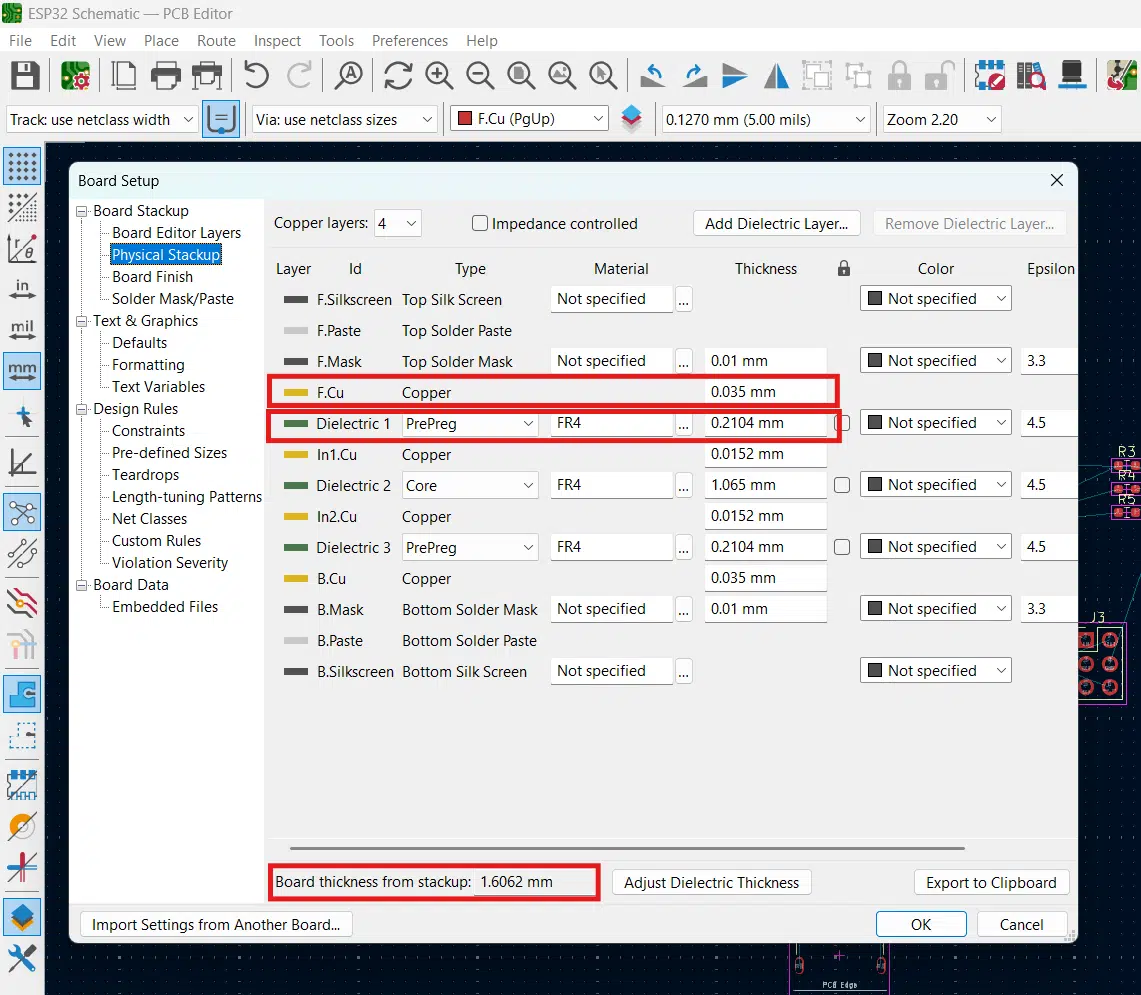This screenshot has height=995, width=1141.
Task: Zoom to fit page icon
Action: (521, 75)
